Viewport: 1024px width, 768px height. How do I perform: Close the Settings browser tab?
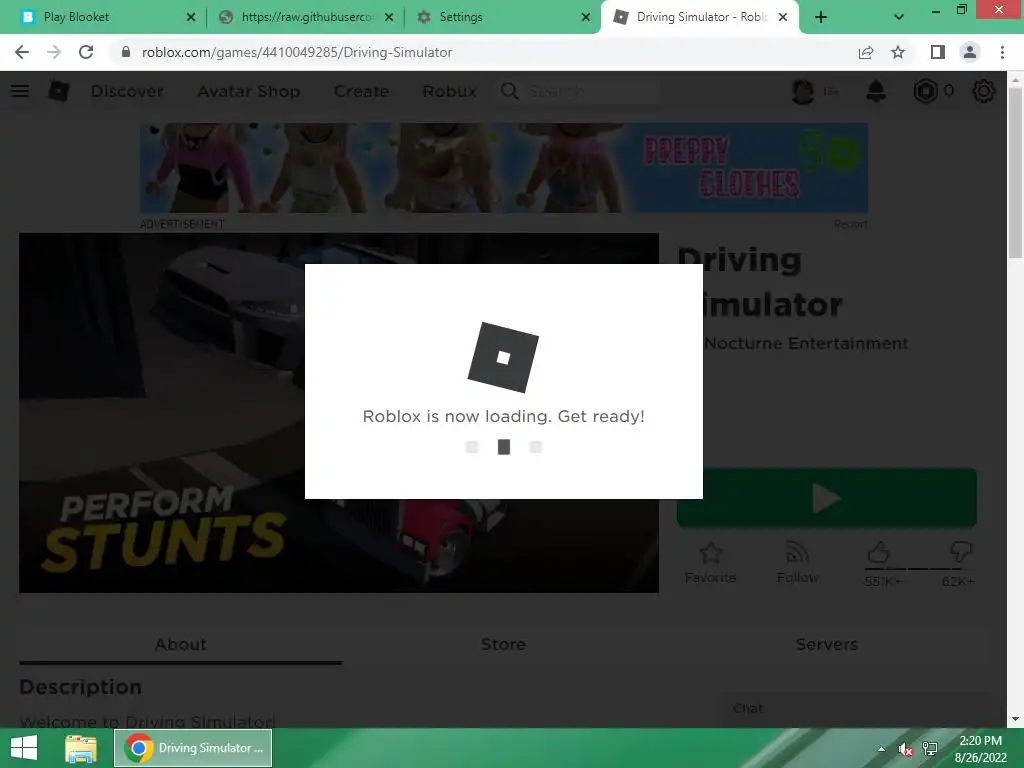pyautogui.click(x=586, y=18)
